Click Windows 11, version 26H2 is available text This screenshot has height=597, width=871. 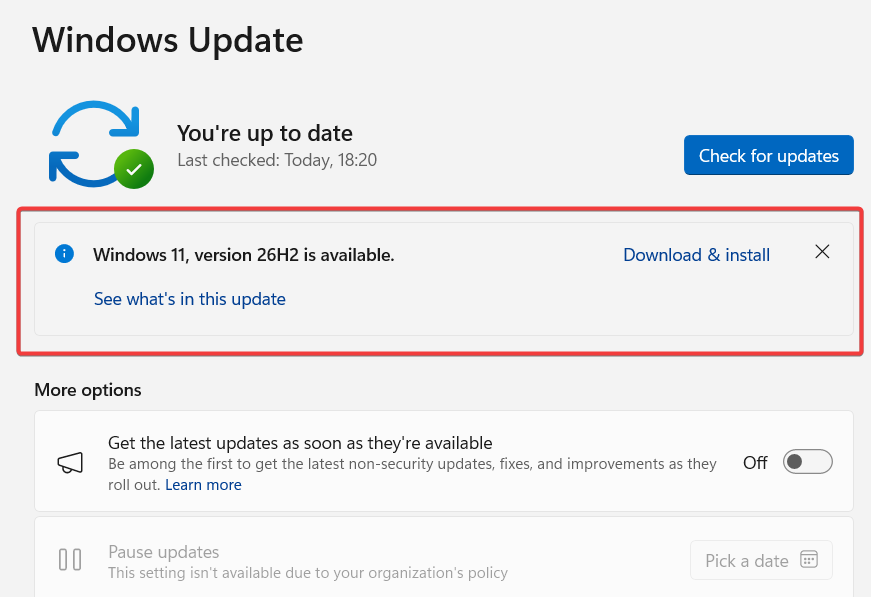(244, 255)
